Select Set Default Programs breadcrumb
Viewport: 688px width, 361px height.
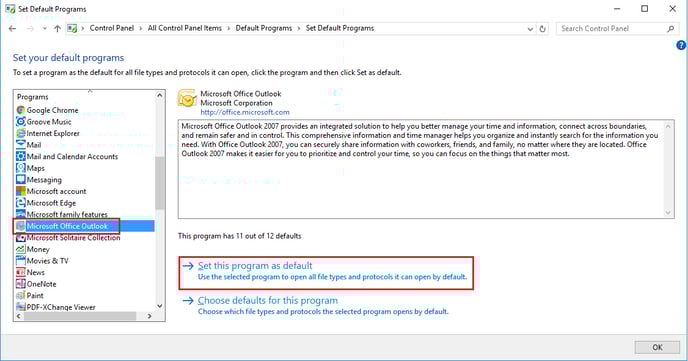(x=340, y=28)
